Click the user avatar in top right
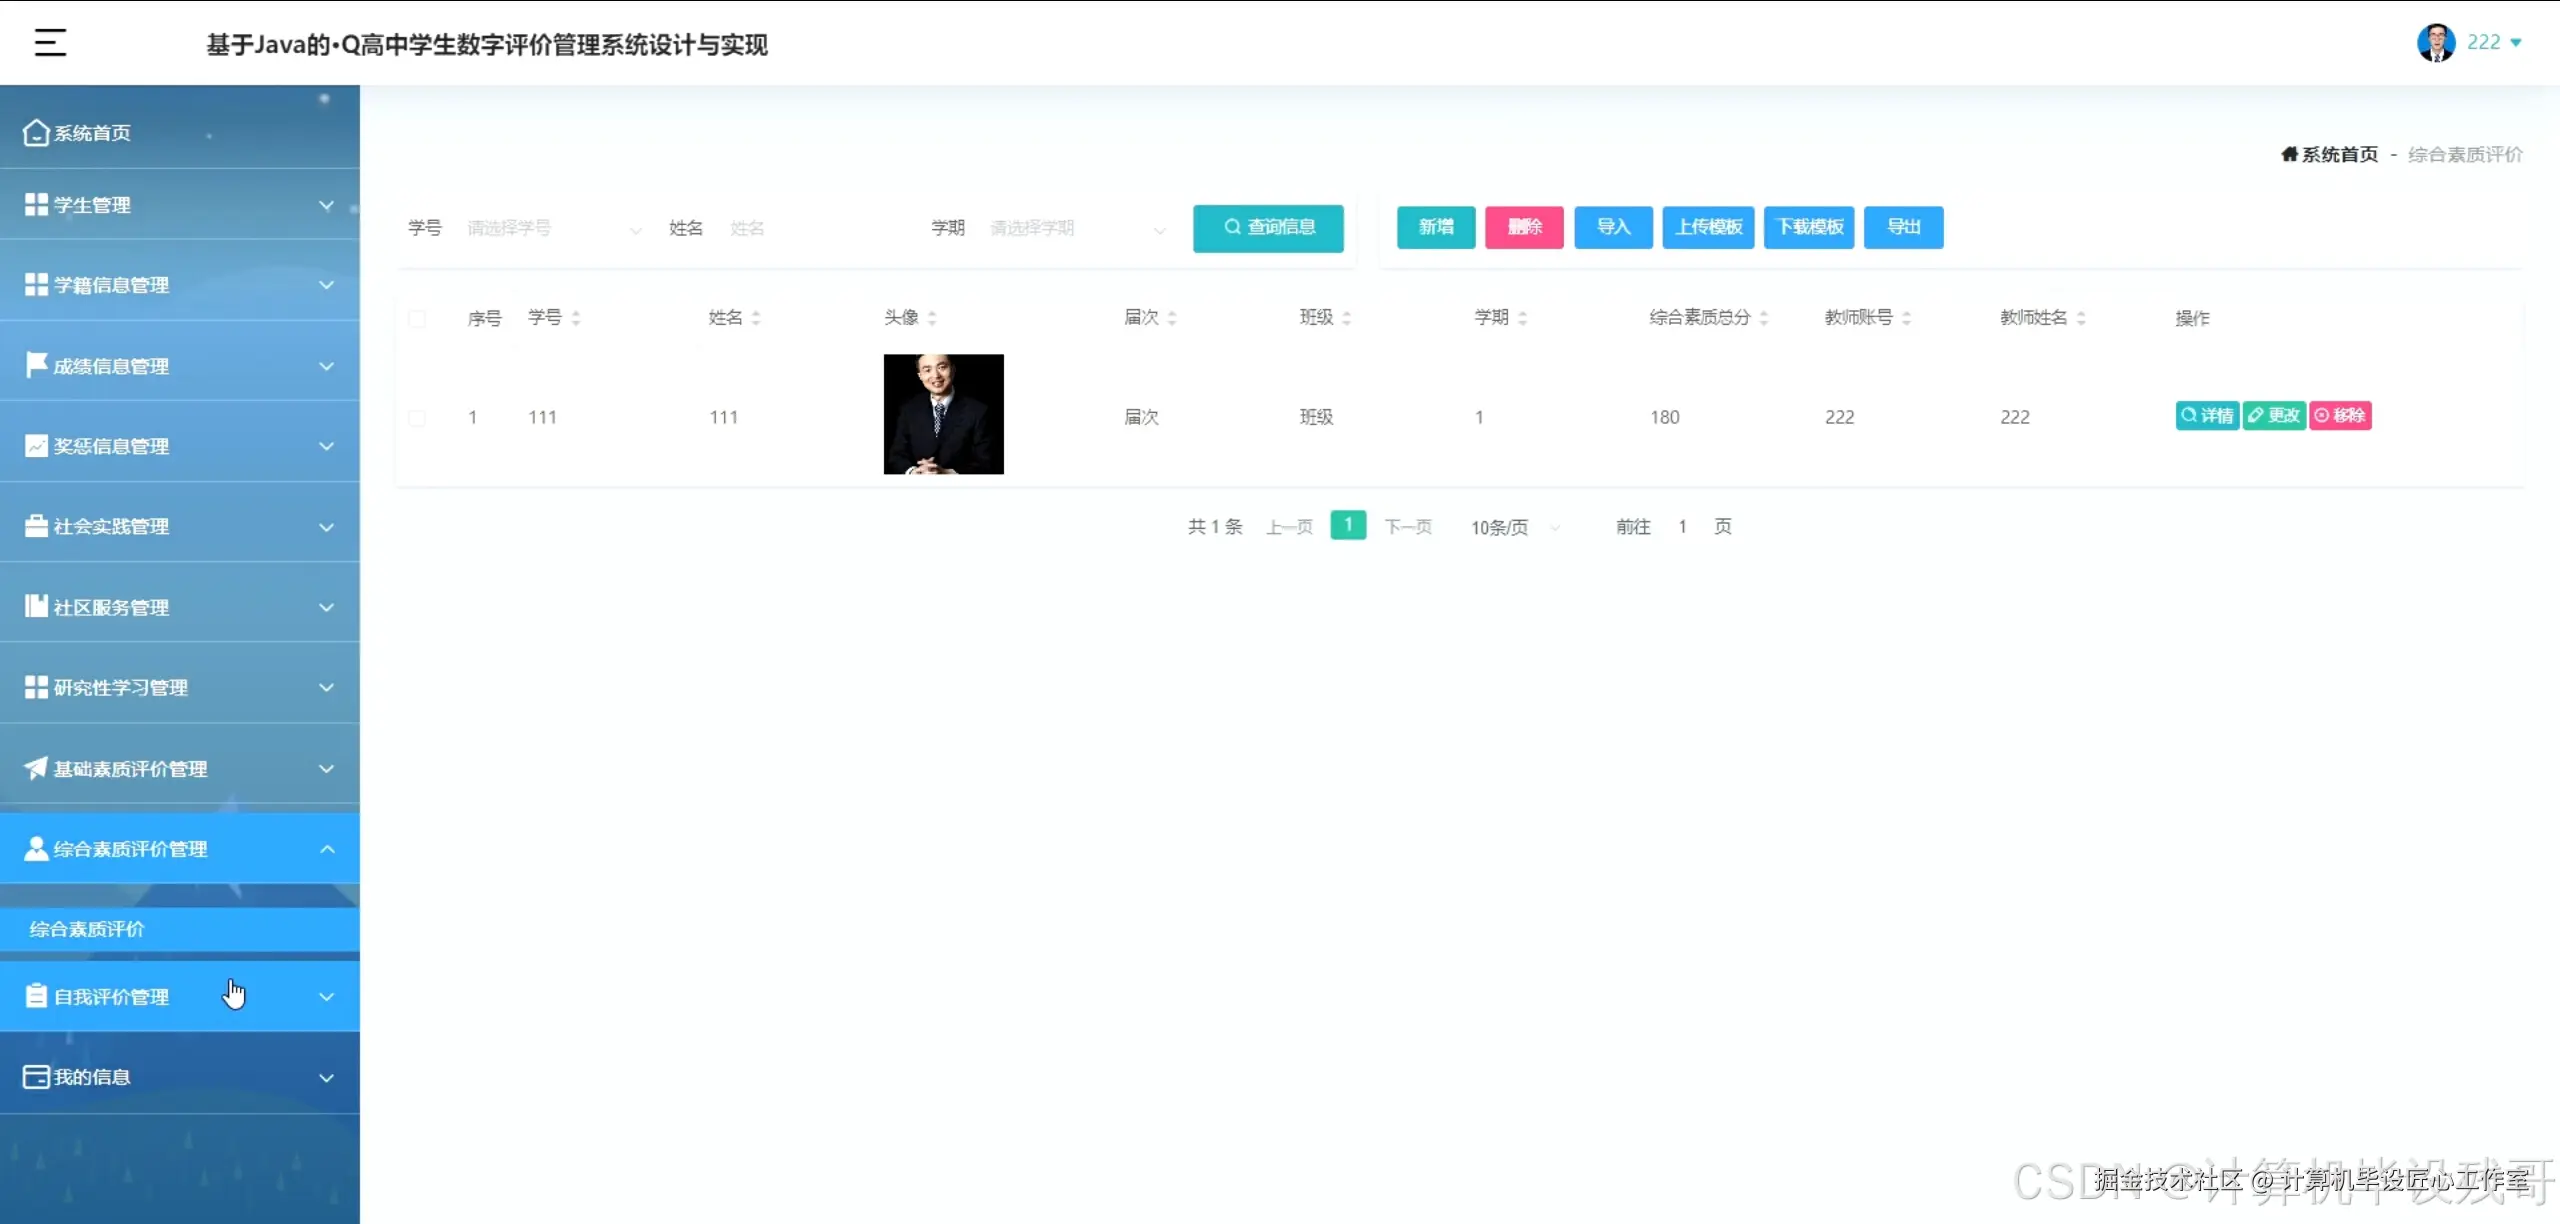 pos(2435,42)
